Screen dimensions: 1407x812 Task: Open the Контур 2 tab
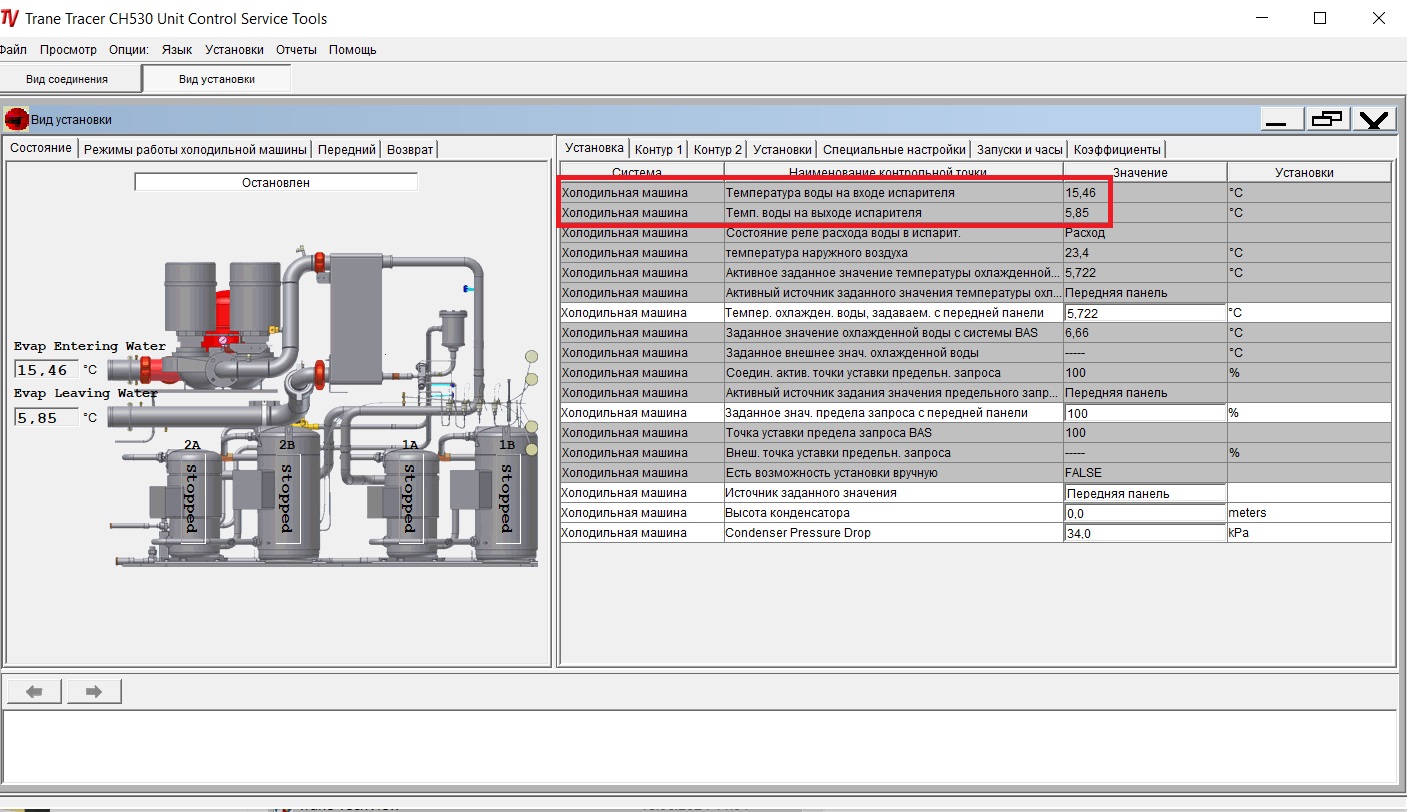click(x=718, y=149)
